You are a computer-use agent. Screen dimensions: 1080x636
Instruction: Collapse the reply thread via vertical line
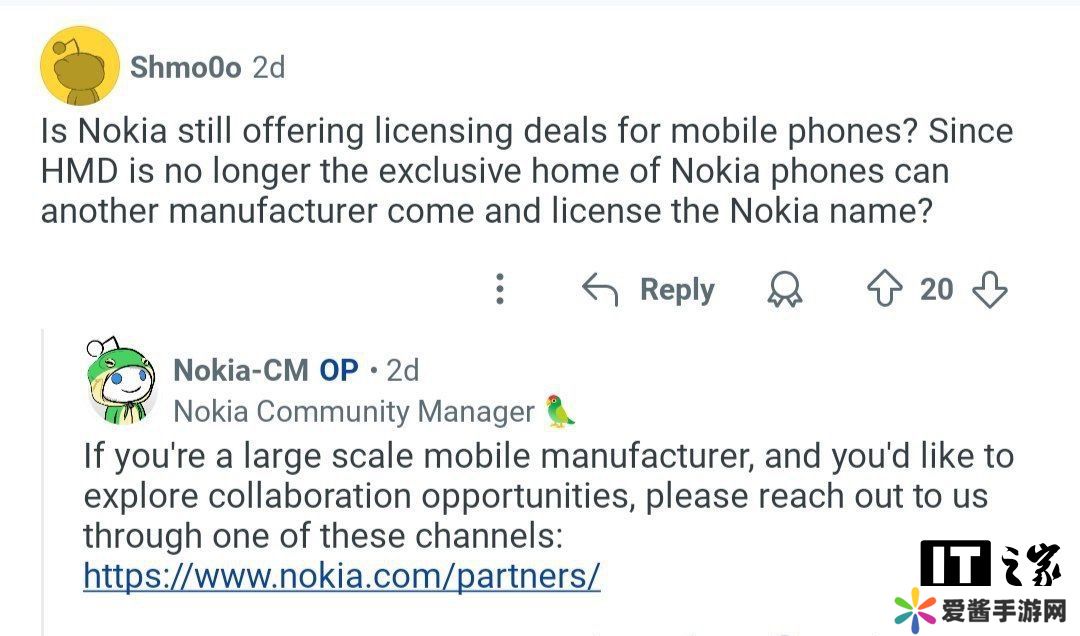point(42,480)
